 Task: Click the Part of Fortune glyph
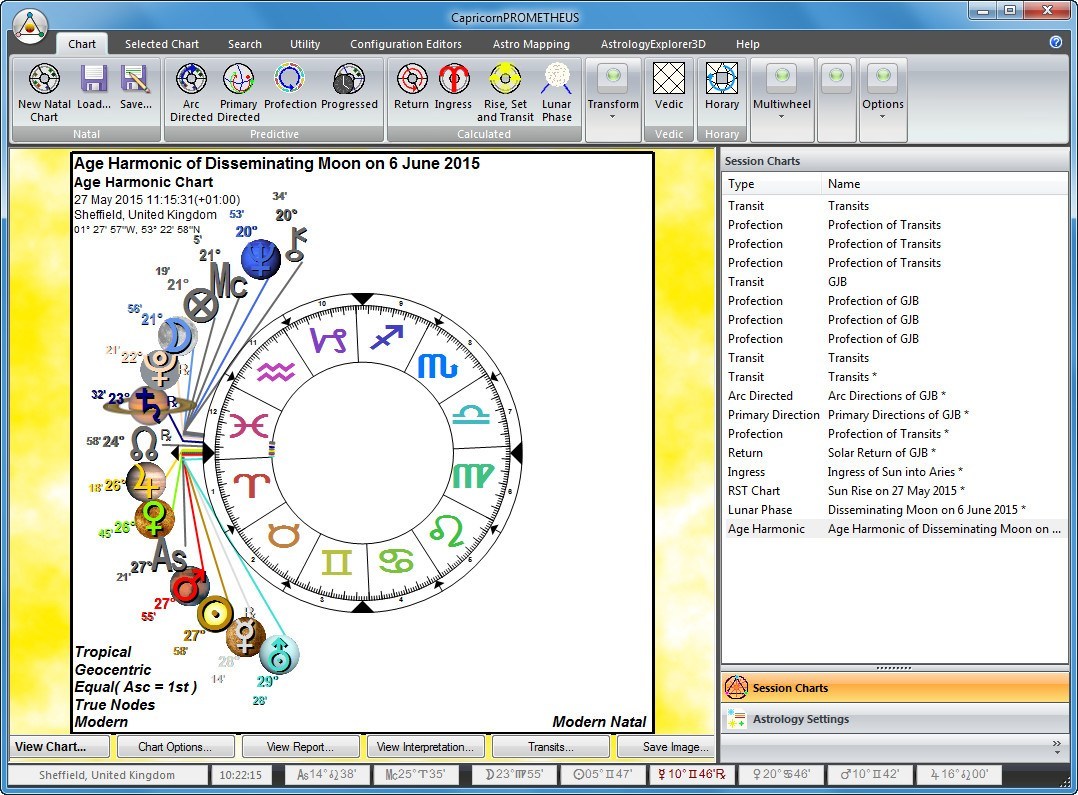point(201,305)
